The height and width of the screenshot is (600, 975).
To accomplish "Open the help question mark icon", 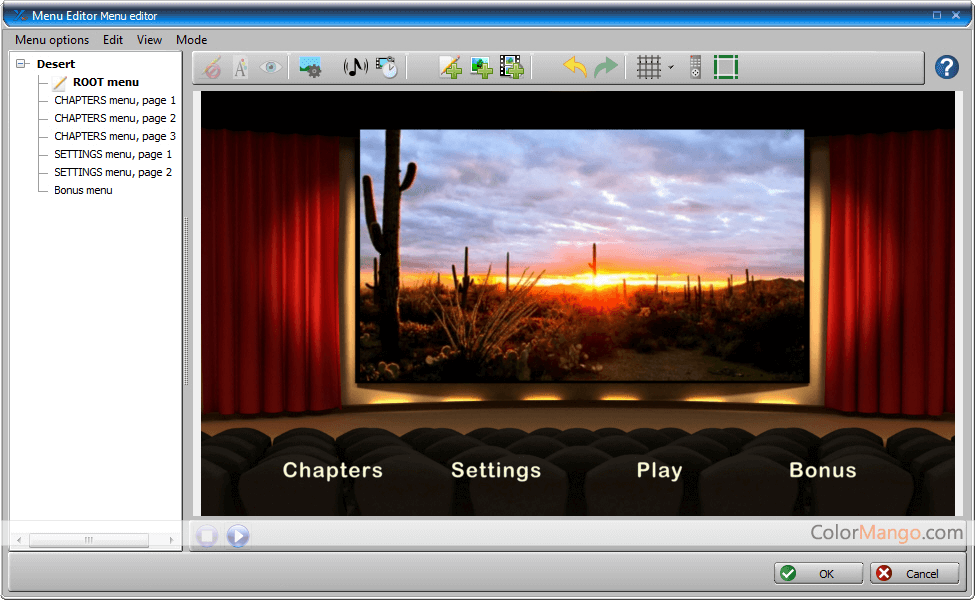I will (x=946, y=67).
